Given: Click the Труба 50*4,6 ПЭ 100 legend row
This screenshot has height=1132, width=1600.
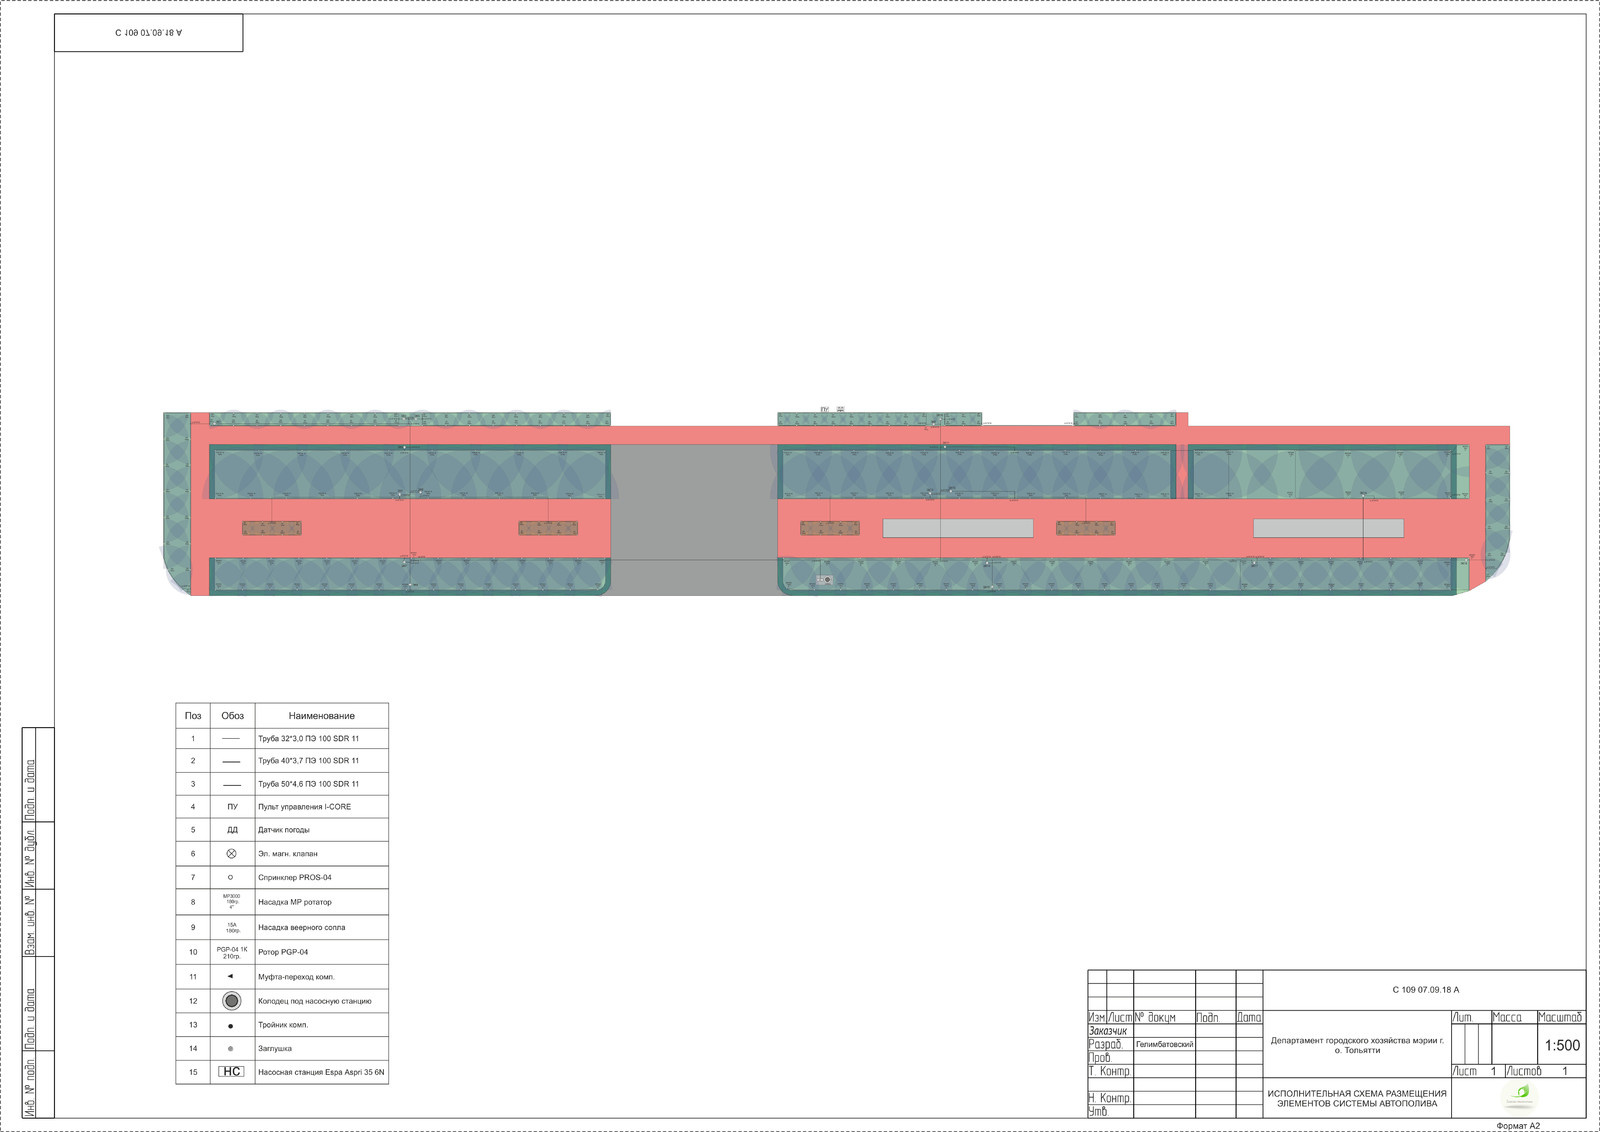Looking at the screenshot, I should point(308,784).
